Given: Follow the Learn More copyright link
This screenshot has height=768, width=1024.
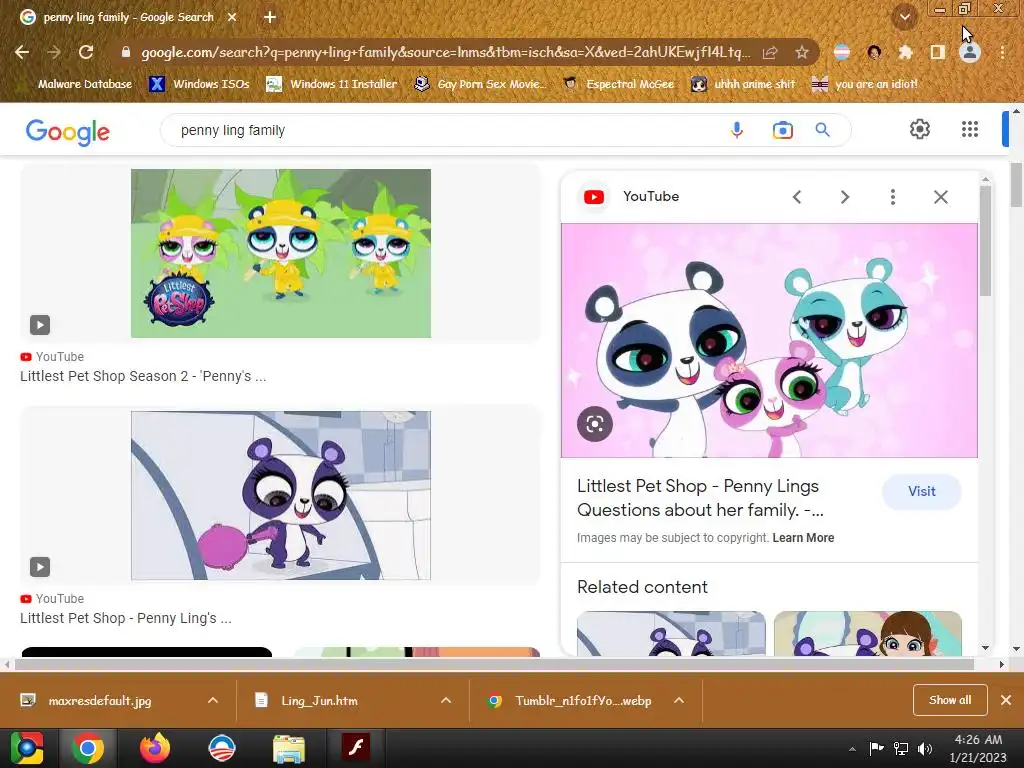Looking at the screenshot, I should coord(803,538).
